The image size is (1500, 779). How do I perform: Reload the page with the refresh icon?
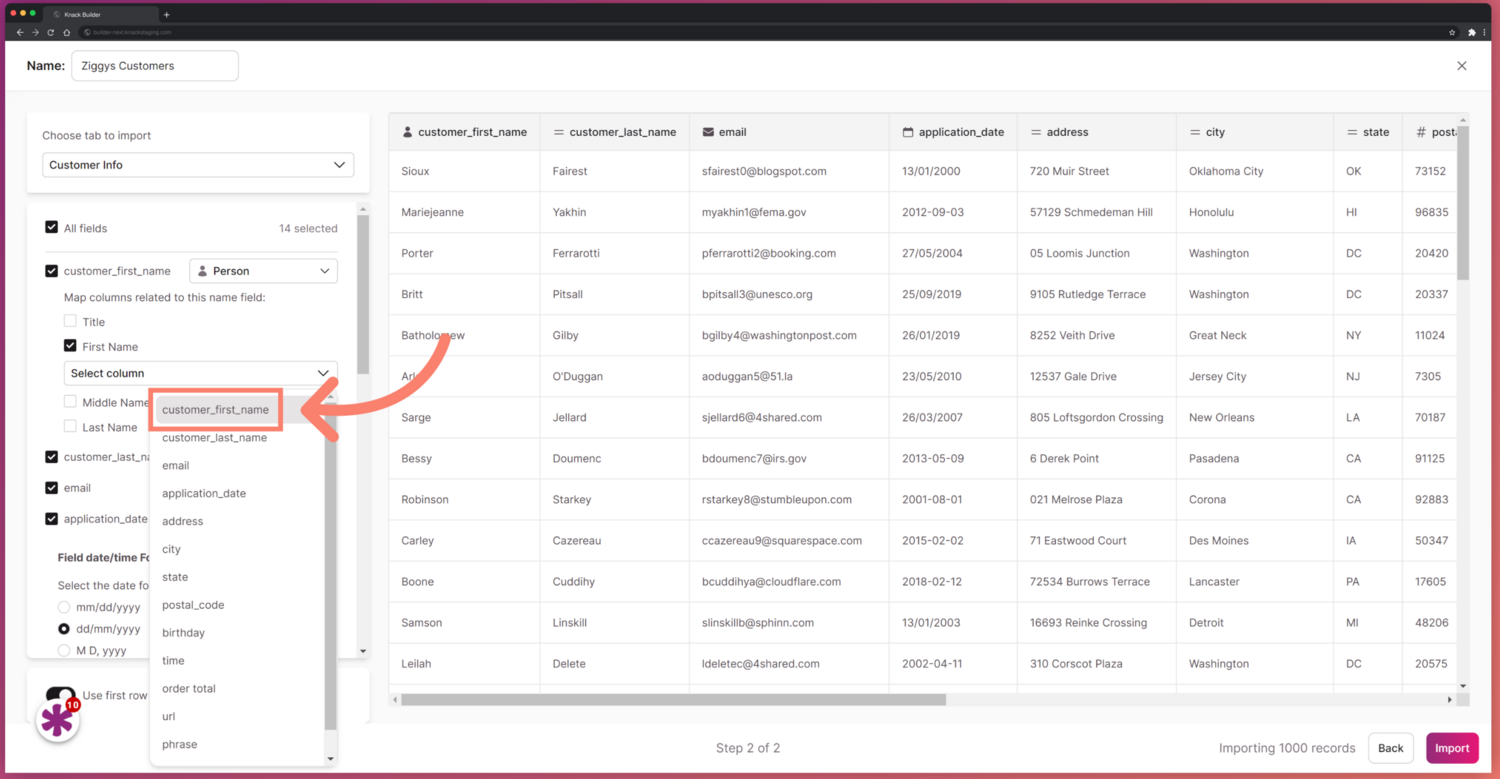point(51,32)
